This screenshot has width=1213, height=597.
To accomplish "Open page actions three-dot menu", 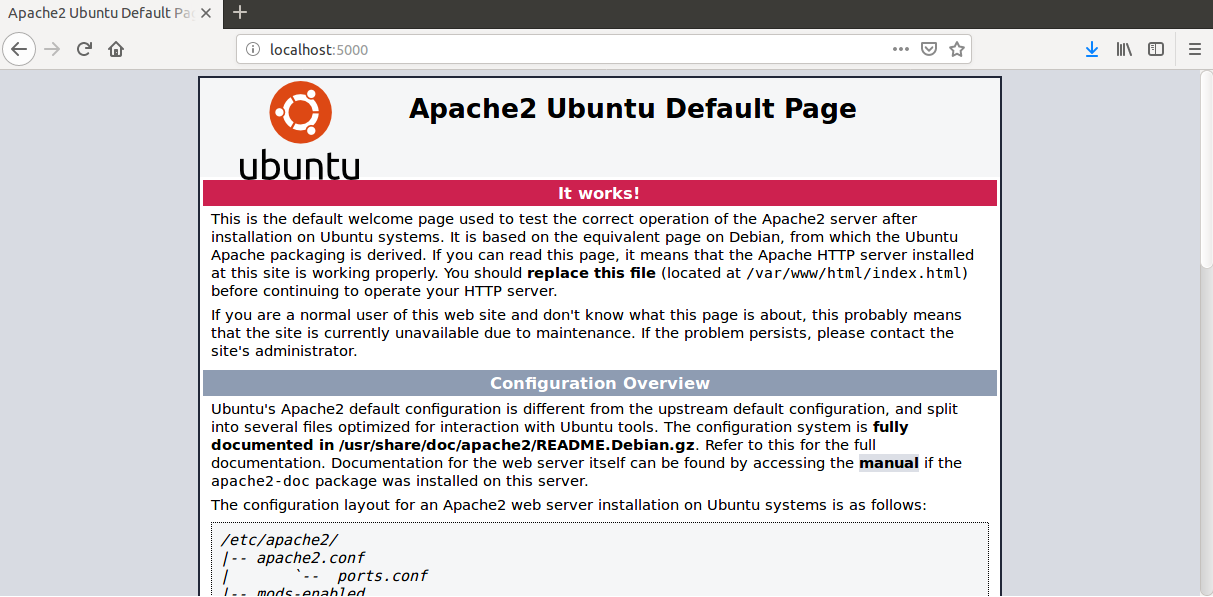I will click(x=901, y=49).
